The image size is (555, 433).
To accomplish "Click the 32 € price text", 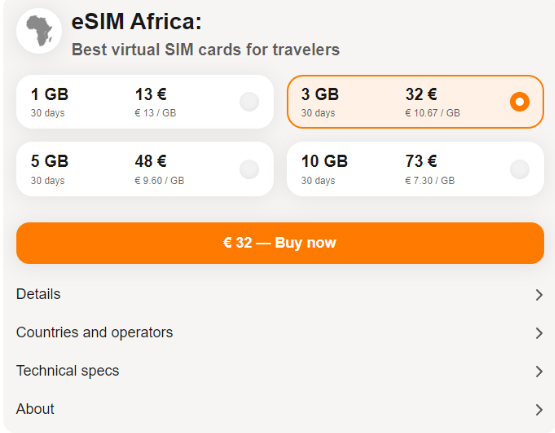I will 421,95.
